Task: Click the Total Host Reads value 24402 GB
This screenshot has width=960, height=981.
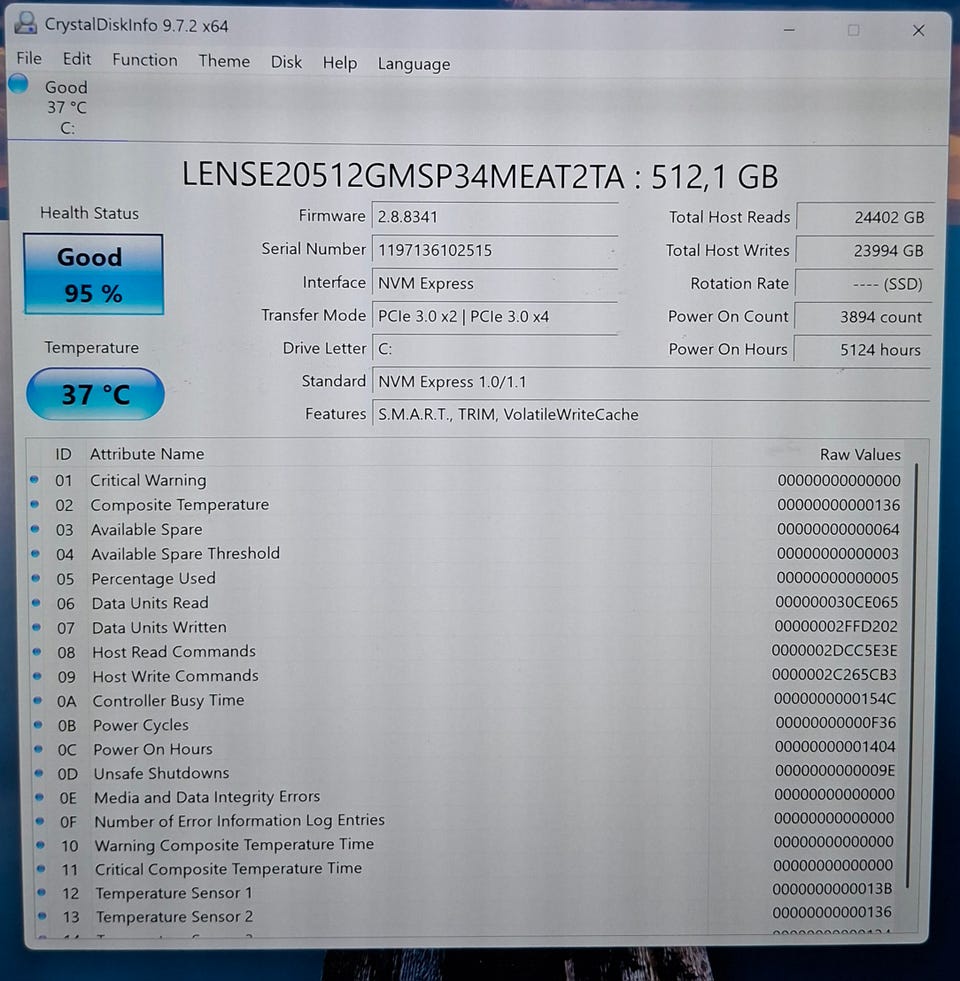Action: tap(865, 217)
